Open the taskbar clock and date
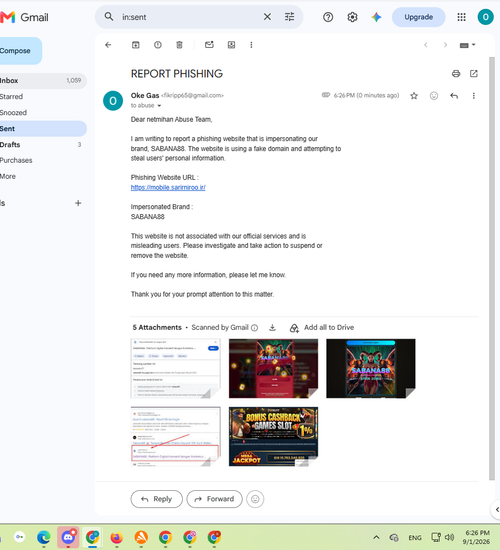Image resolution: width=500 pixels, height=550 pixels. coord(476,537)
